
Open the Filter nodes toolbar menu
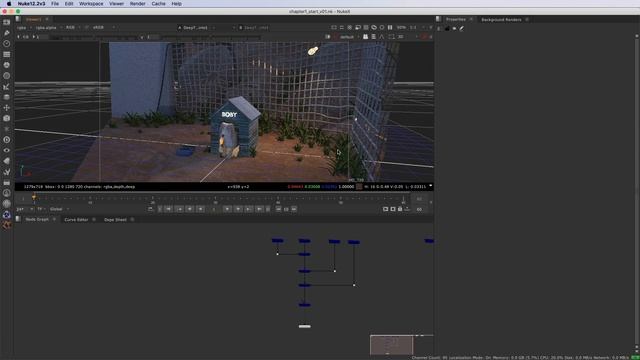7,76
